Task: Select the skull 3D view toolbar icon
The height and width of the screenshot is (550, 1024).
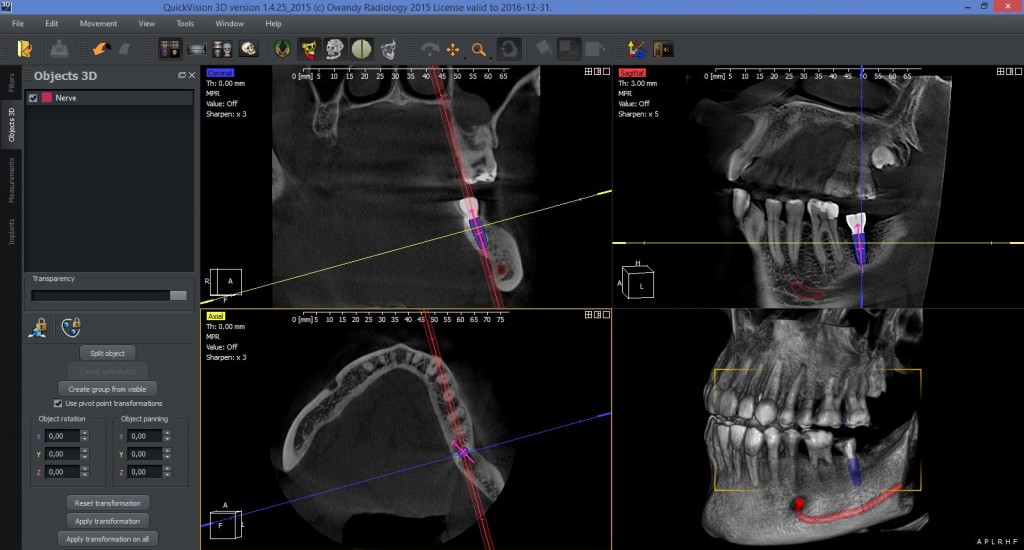Action: tap(248, 48)
